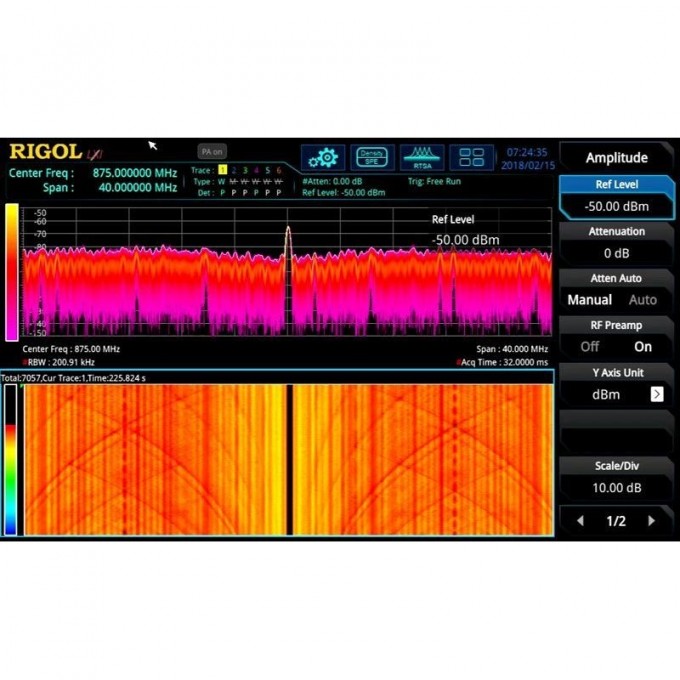The height and width of the screenshot is (680, 680).
Task: Go to previous Amplitude menu page
Action: (580, 521)
